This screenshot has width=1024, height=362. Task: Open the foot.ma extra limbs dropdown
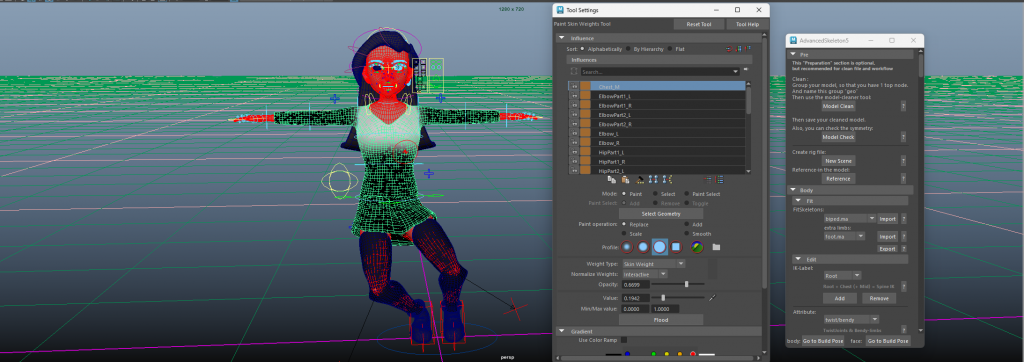pyautogui.click(x=844, y=237)
